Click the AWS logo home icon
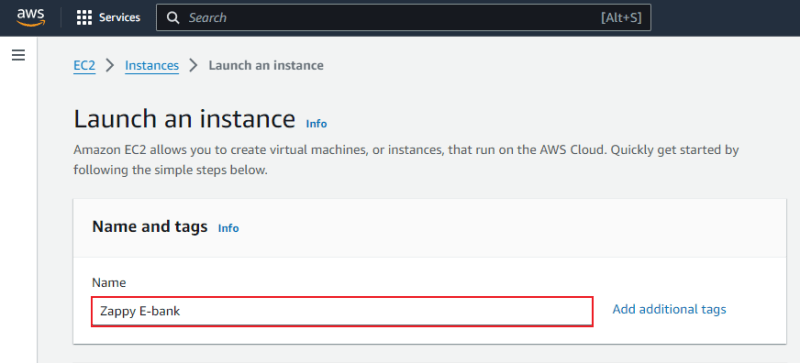 [31, 17]
